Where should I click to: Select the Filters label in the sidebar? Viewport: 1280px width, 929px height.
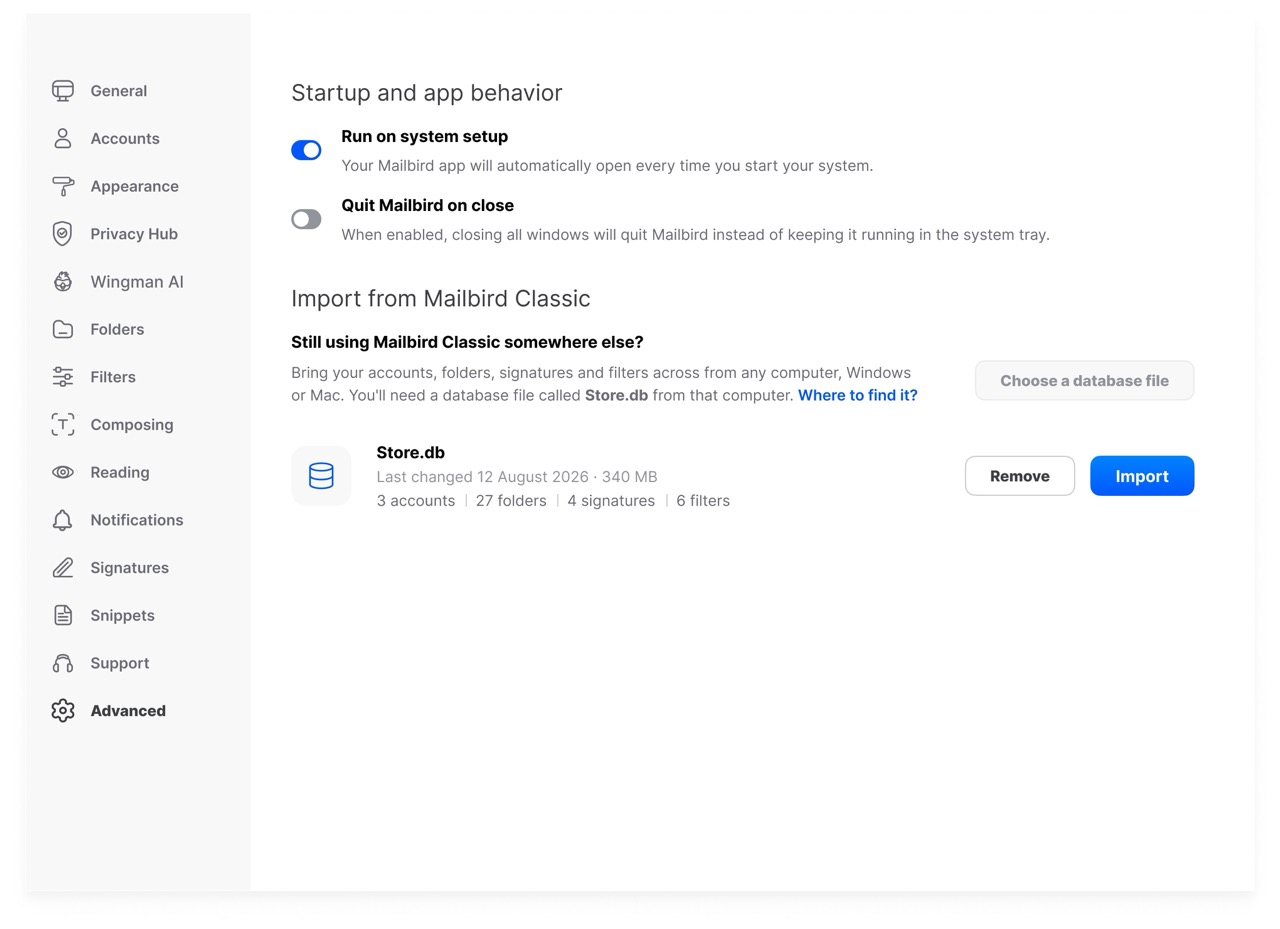(113, 377)
